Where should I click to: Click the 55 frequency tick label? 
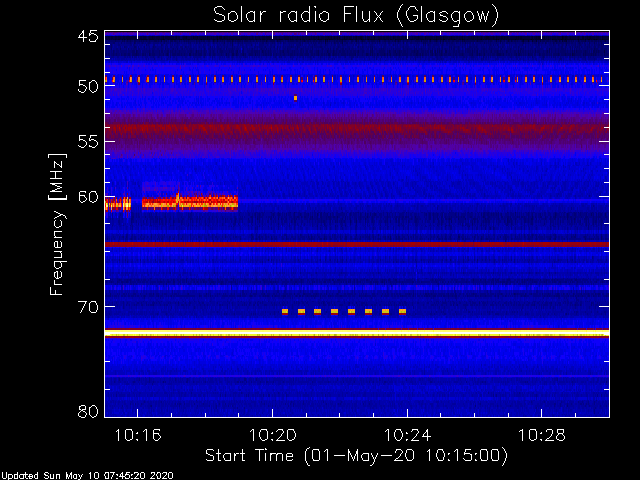click(88, 142)
